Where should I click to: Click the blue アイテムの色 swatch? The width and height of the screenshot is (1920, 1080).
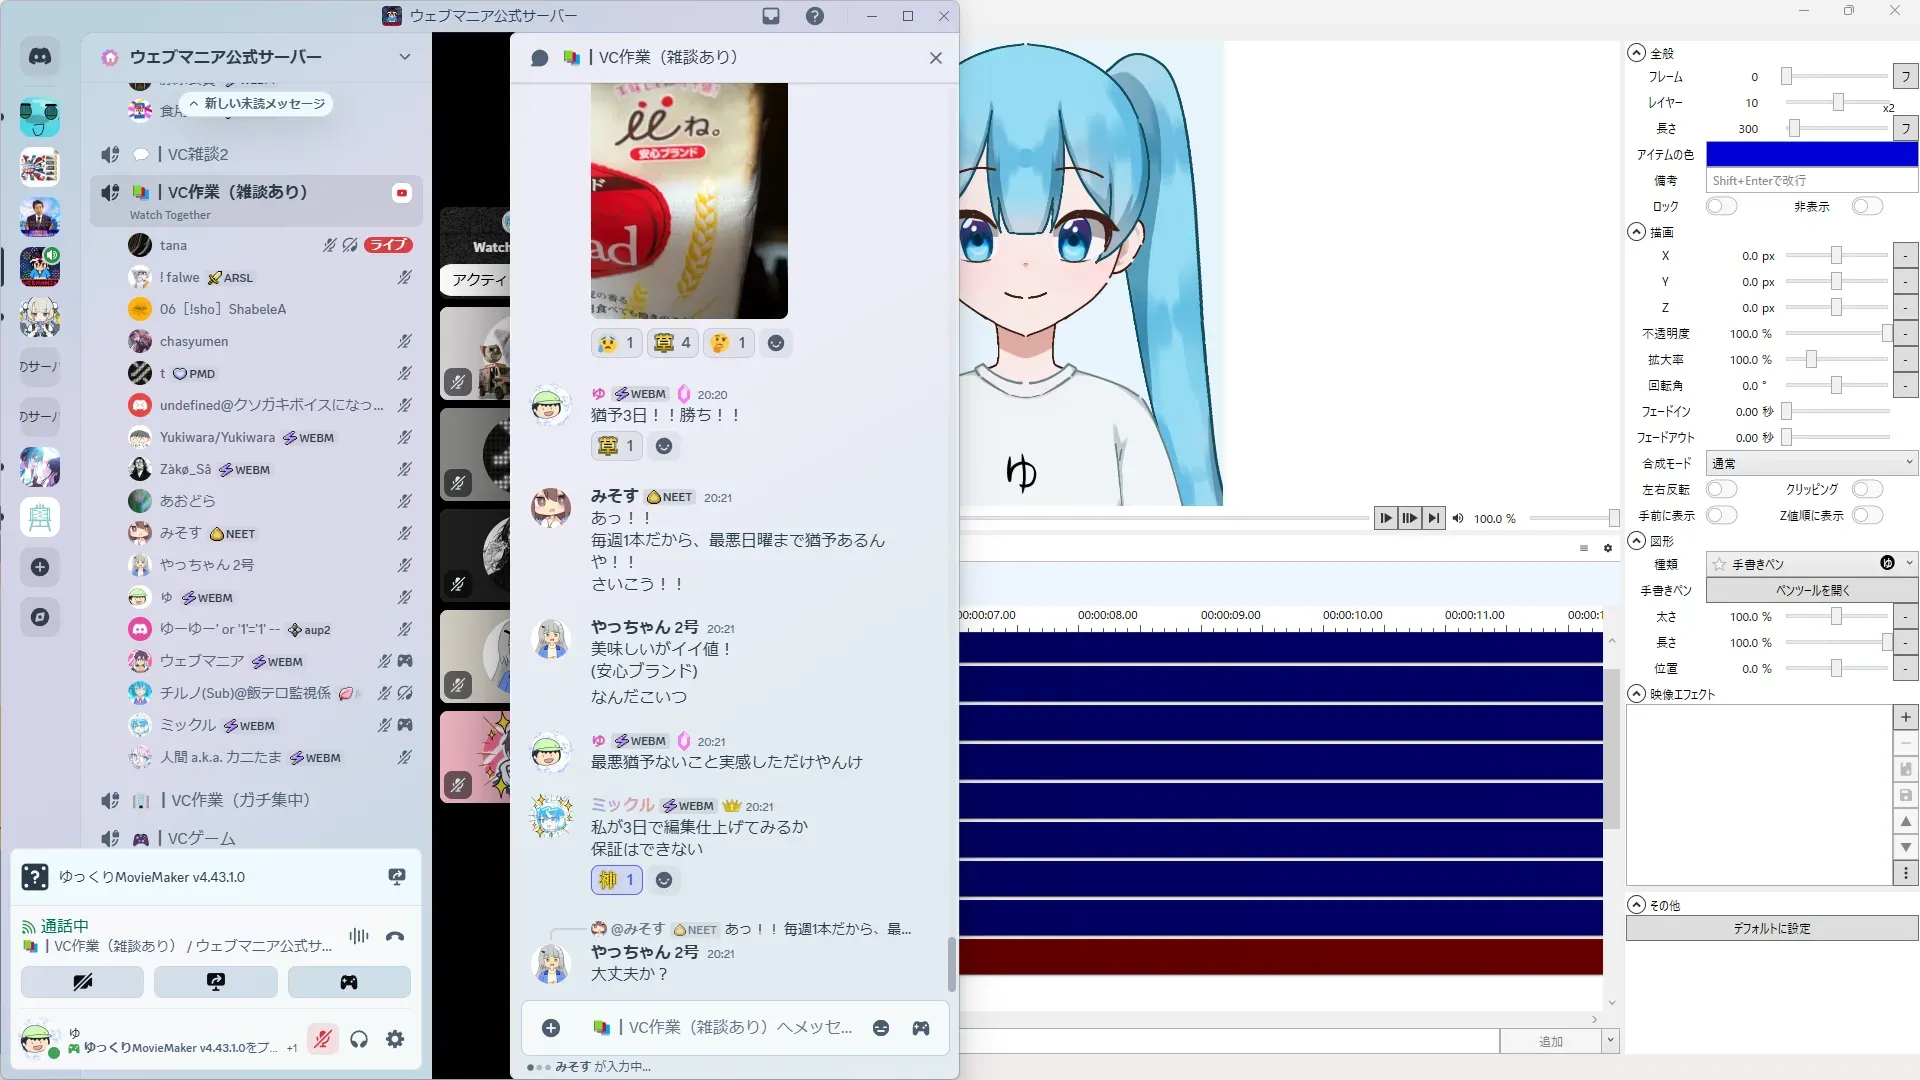(x=1811, y=154)
